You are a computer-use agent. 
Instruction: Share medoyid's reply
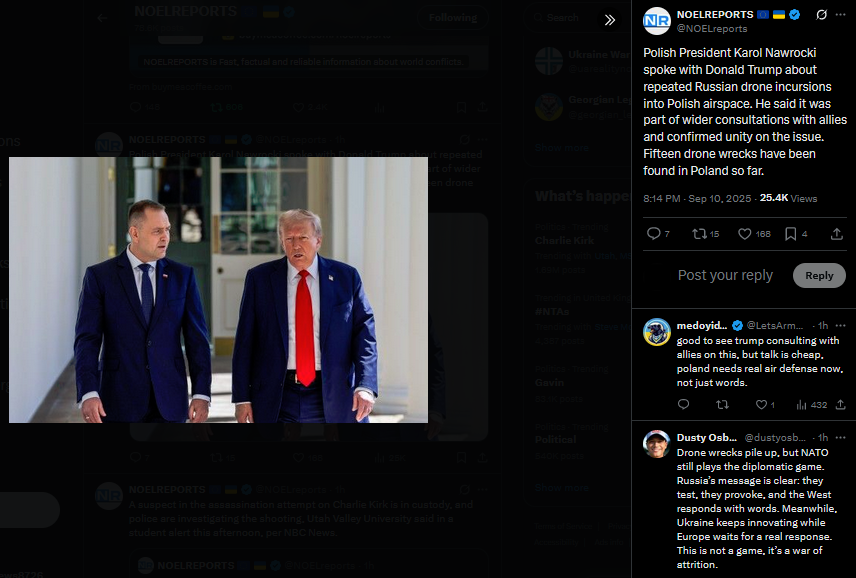click(841, 404)
